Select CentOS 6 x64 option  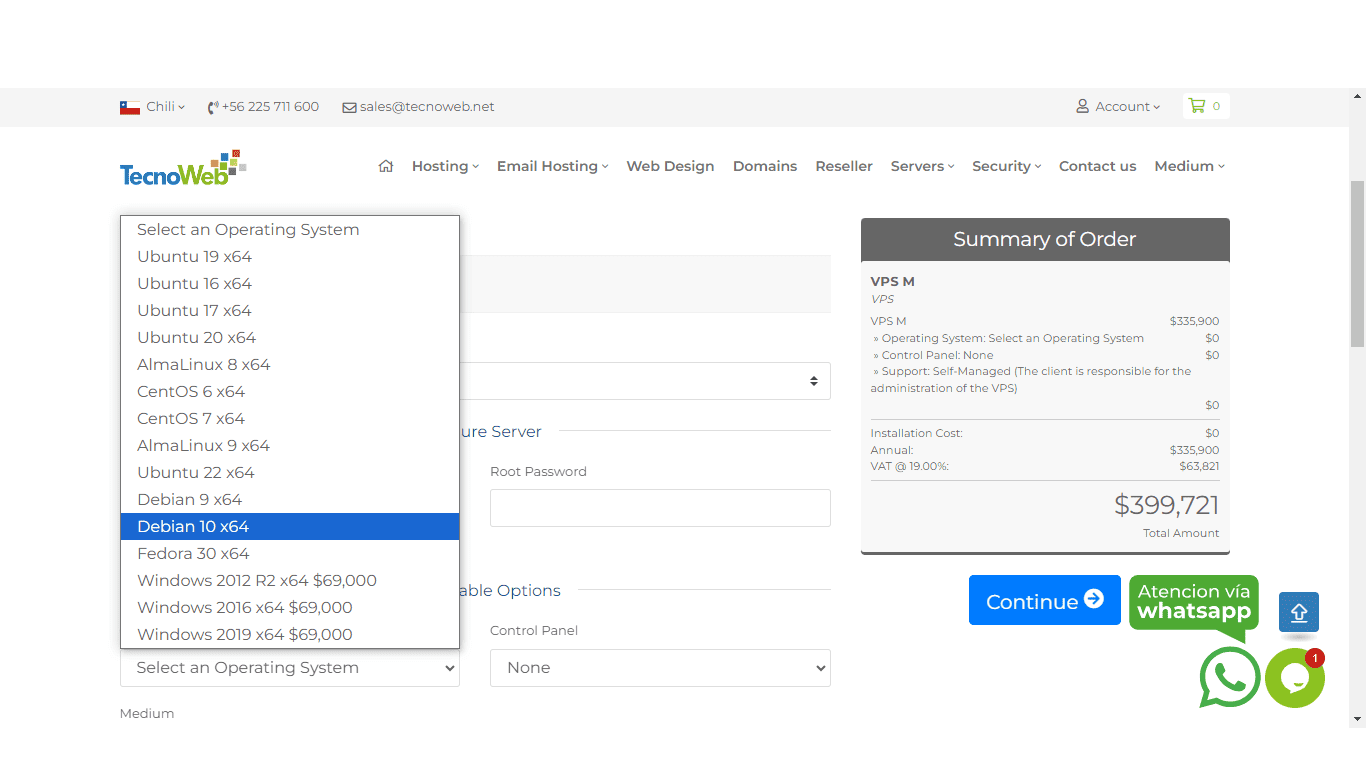(290, 392)
